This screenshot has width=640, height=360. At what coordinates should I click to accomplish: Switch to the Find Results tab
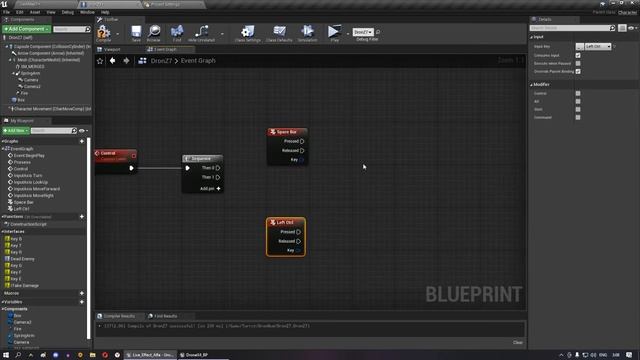162,316
